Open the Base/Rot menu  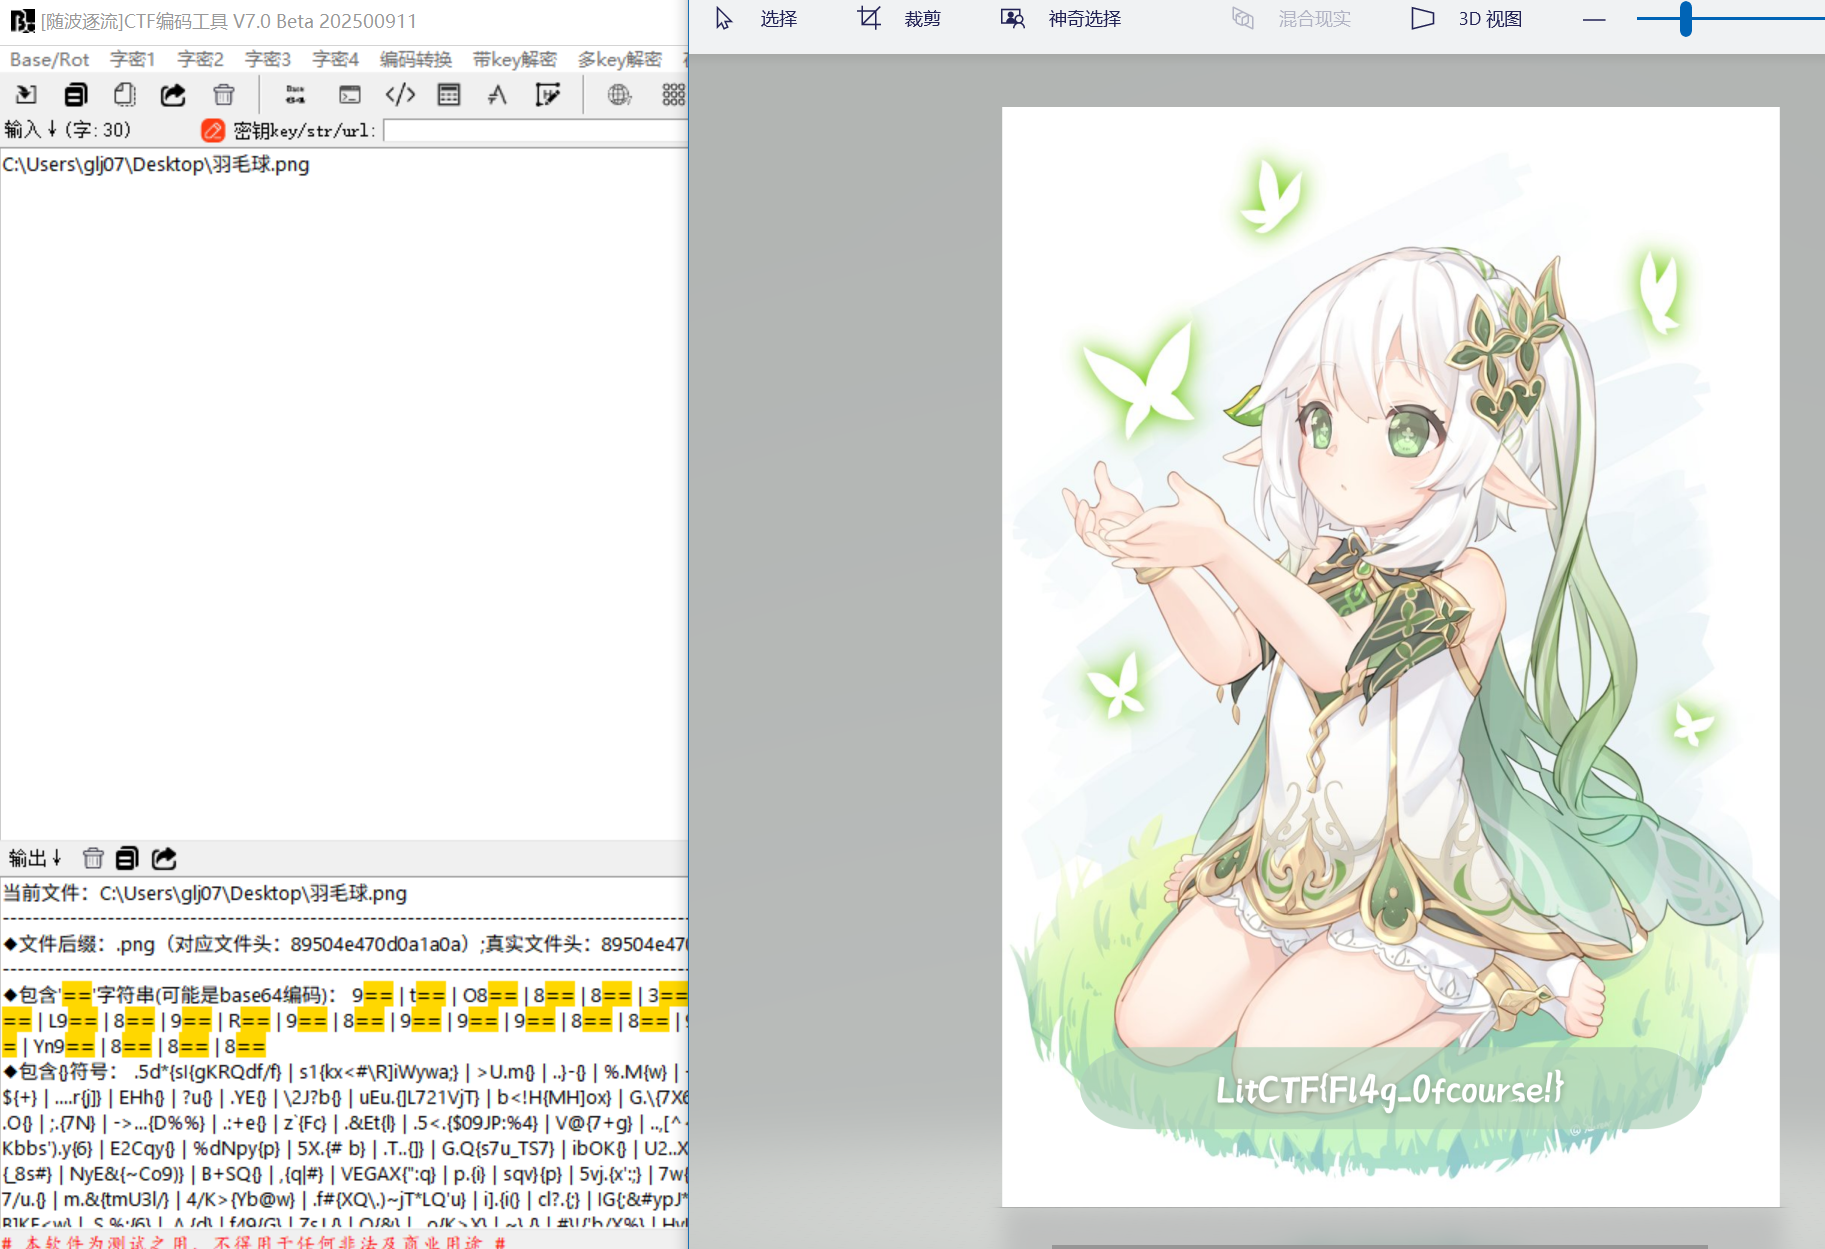[49, 60]
